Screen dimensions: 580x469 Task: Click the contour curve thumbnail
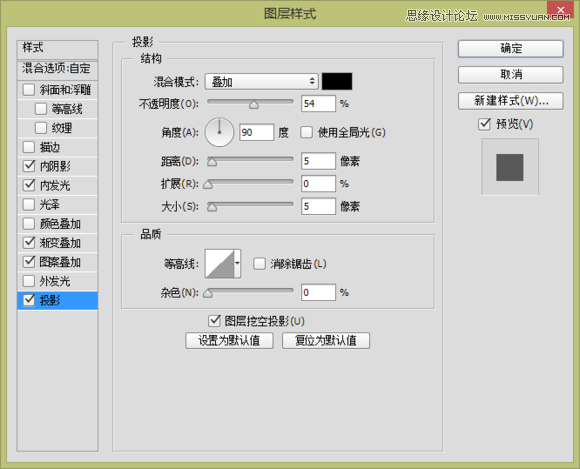(220, 264)
